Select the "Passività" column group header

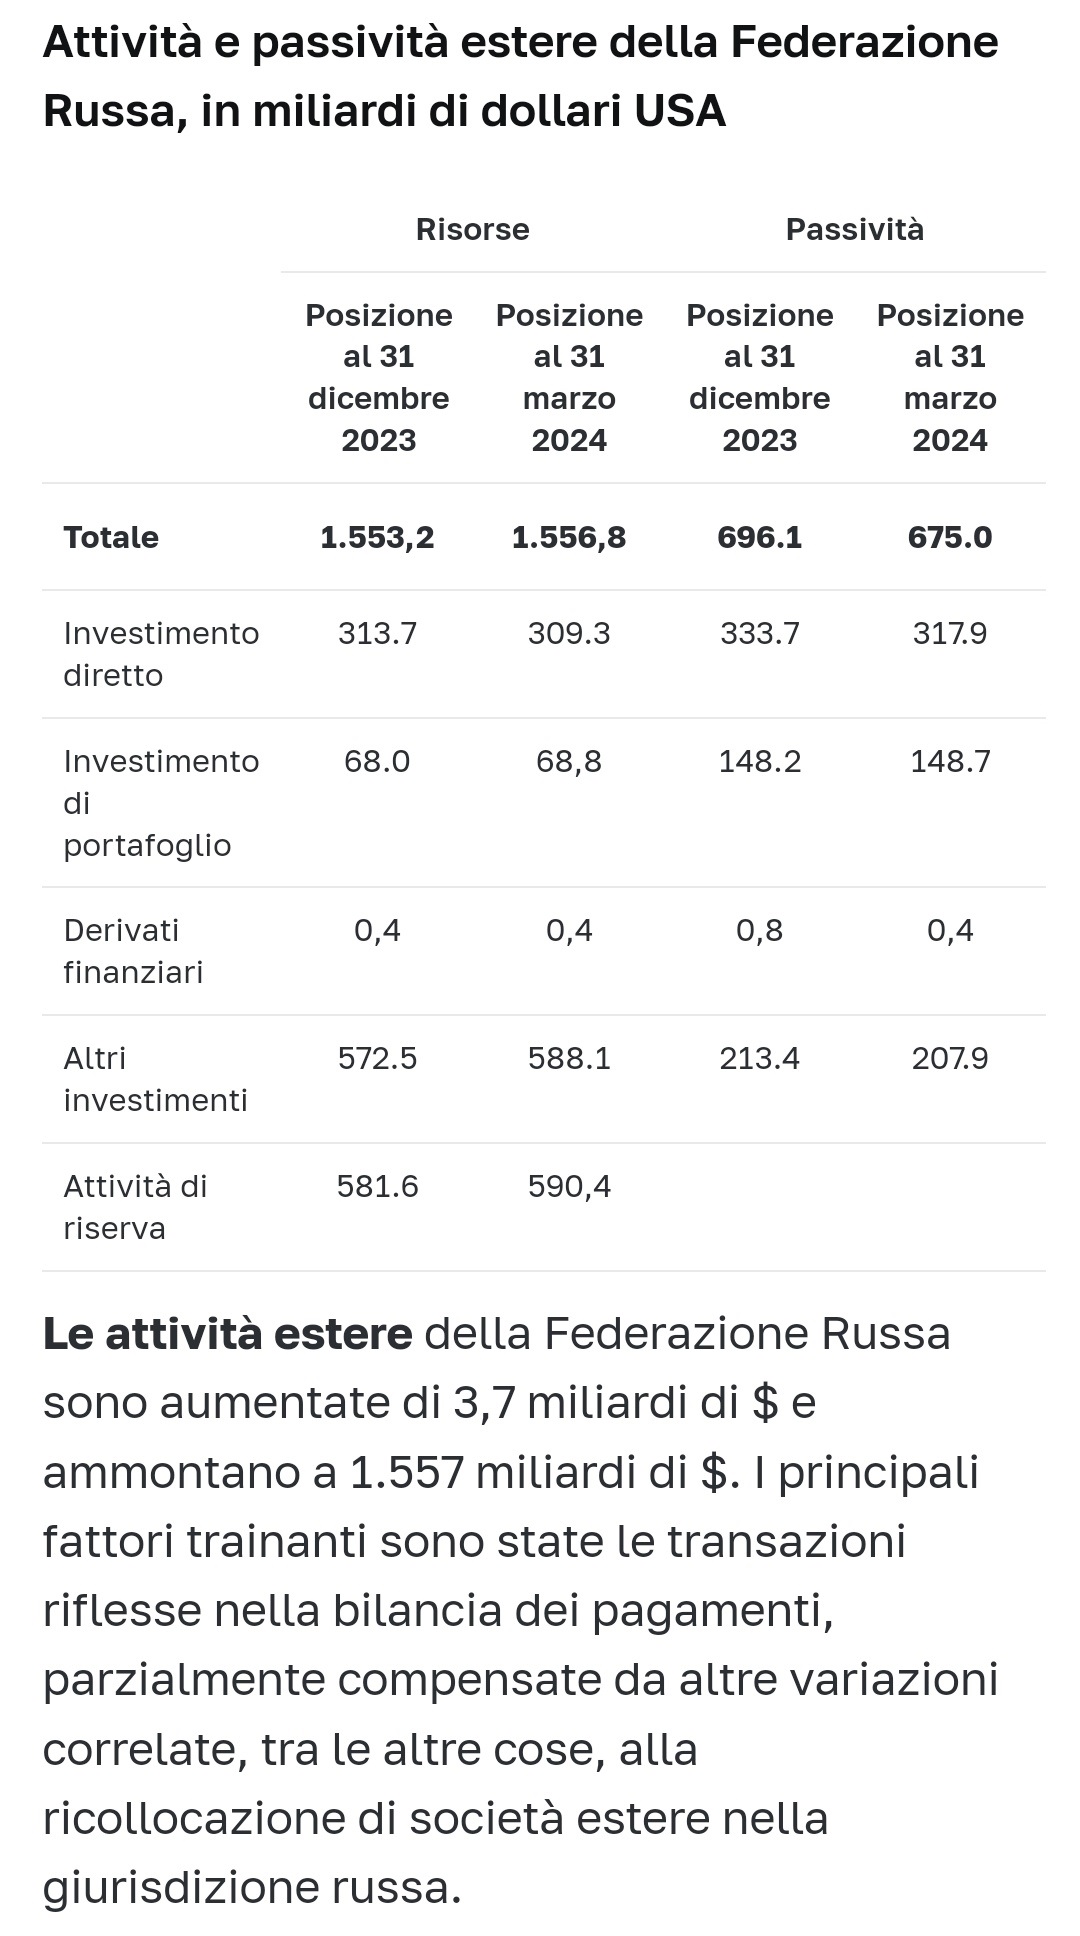point(854,229)
